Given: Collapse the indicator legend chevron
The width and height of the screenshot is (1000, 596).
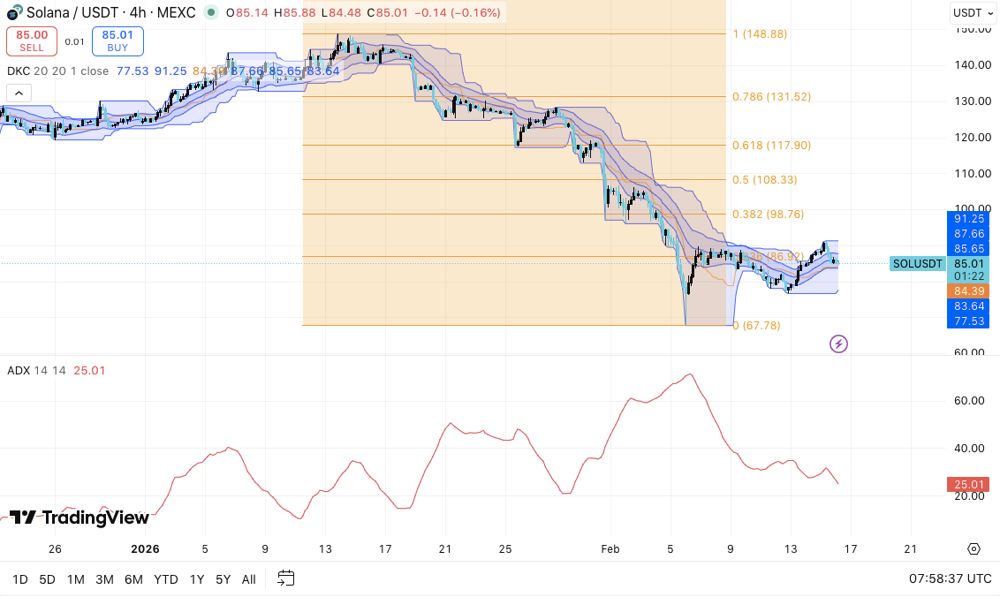Looking at the screenshot, I should 19,94.
